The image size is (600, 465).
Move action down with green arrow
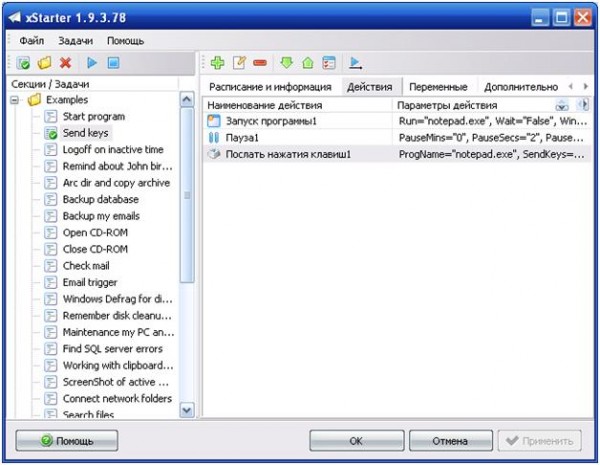tap(287, 62)
